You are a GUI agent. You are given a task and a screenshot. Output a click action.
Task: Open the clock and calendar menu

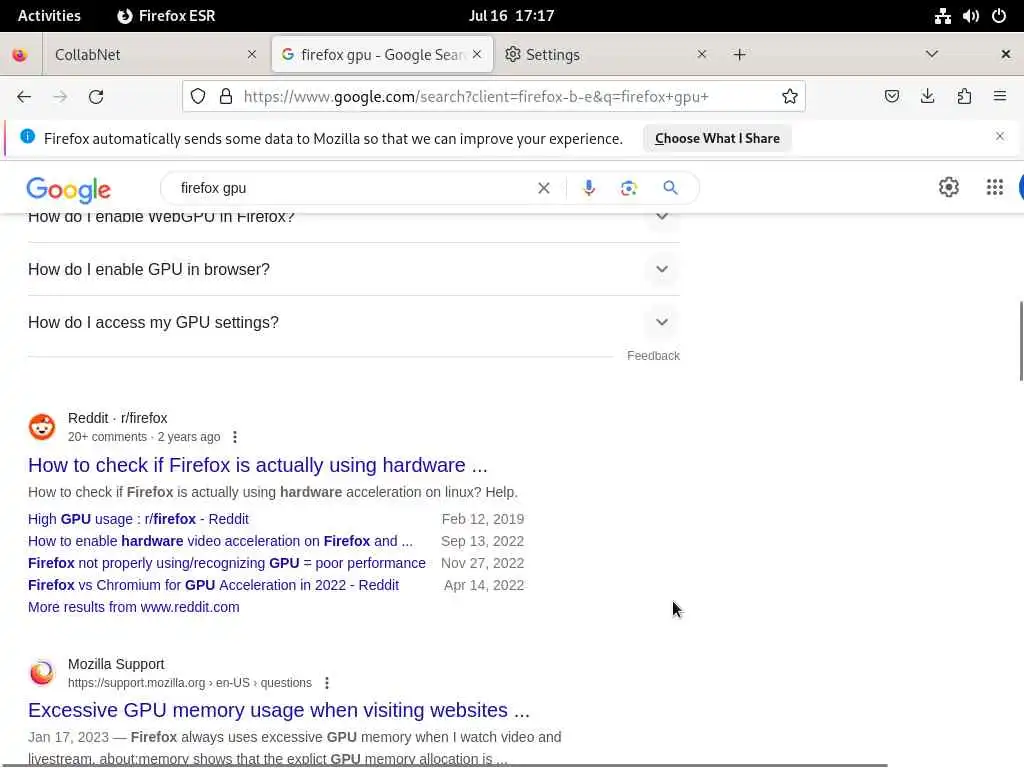[x=511, y=16]
